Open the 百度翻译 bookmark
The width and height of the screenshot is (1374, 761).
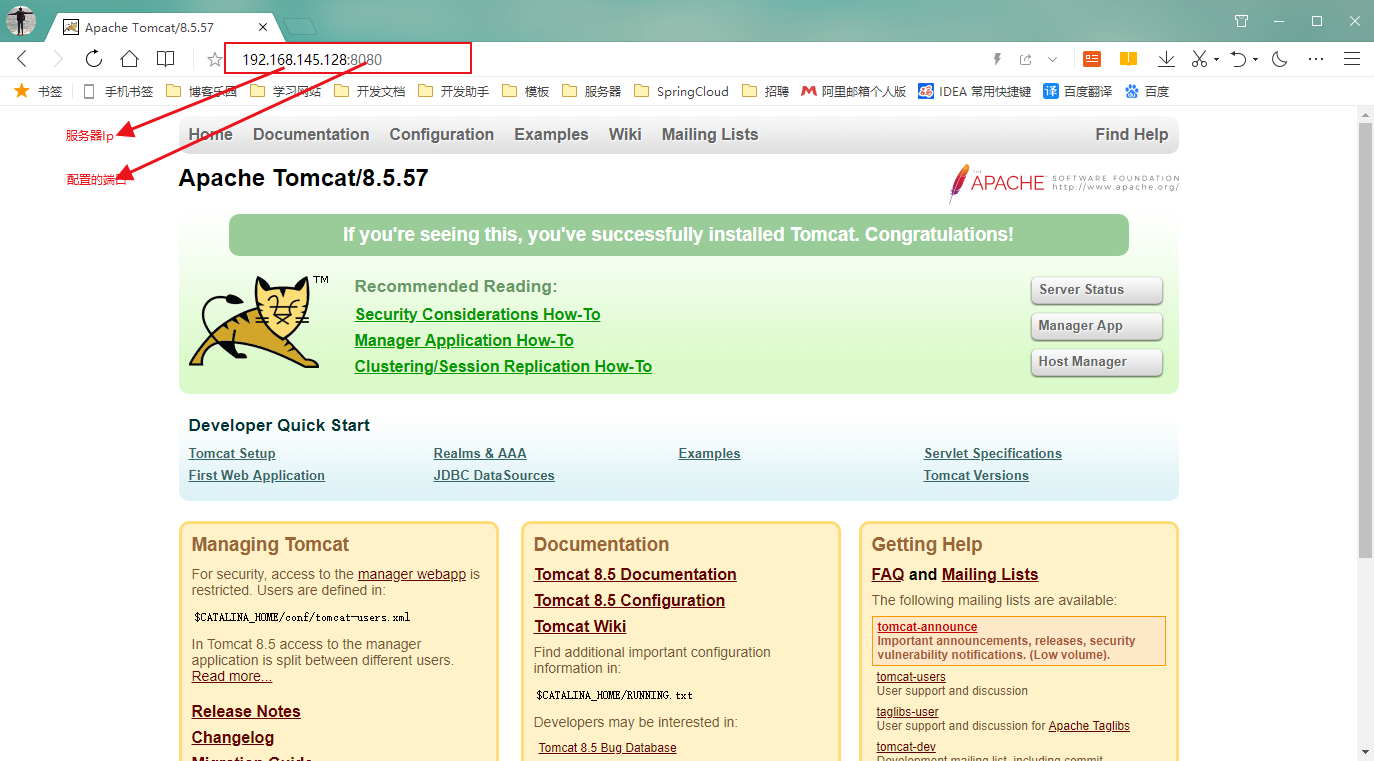(x=1078, y=91)
